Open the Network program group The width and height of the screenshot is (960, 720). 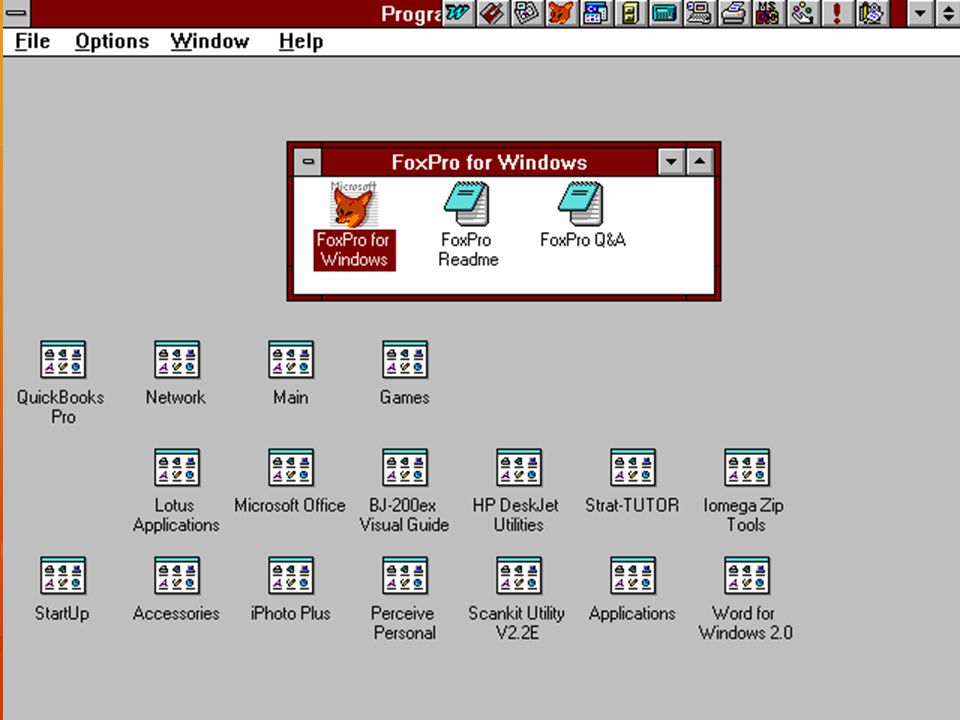(x=176, y=359)
